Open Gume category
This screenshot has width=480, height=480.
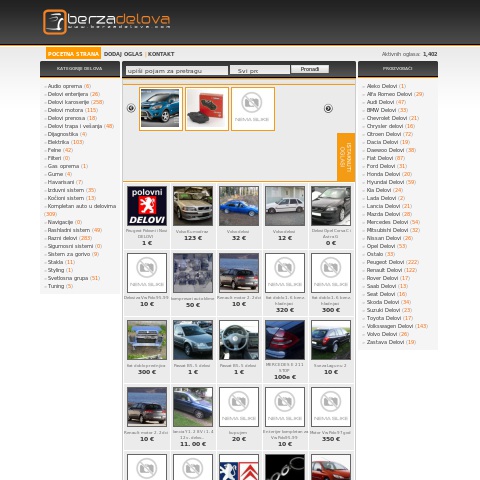pos(55,174)
